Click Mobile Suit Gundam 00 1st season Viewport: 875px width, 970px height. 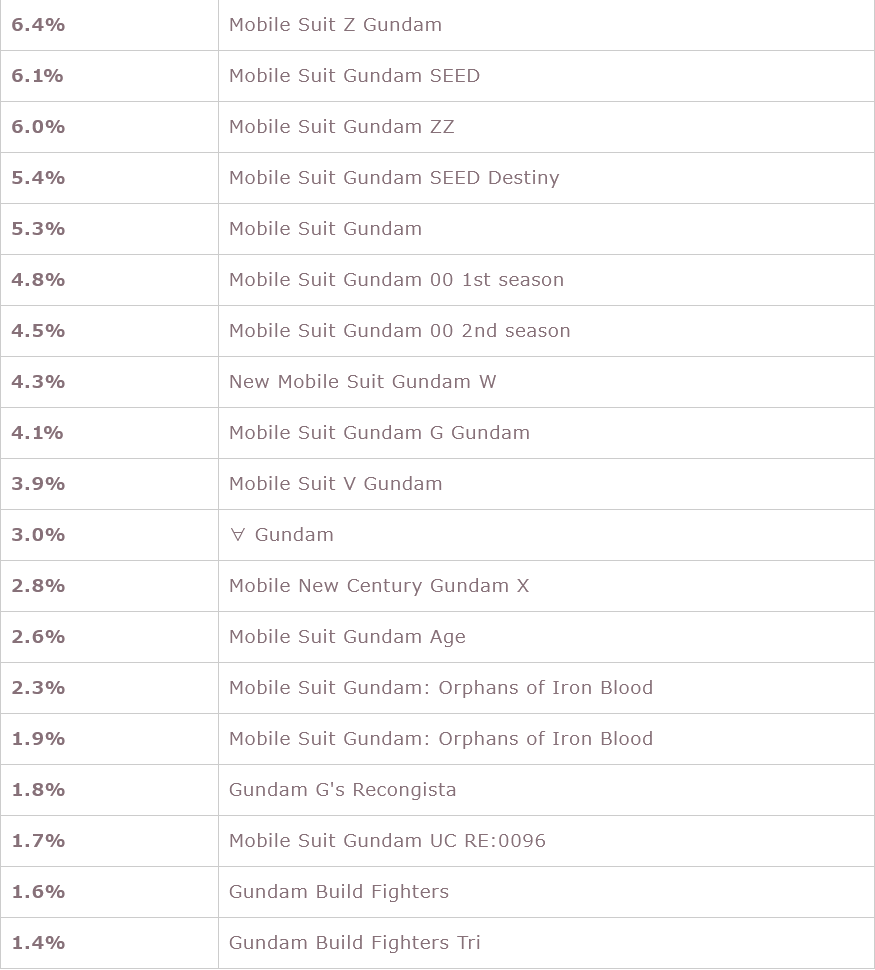[x=397, y=280]
